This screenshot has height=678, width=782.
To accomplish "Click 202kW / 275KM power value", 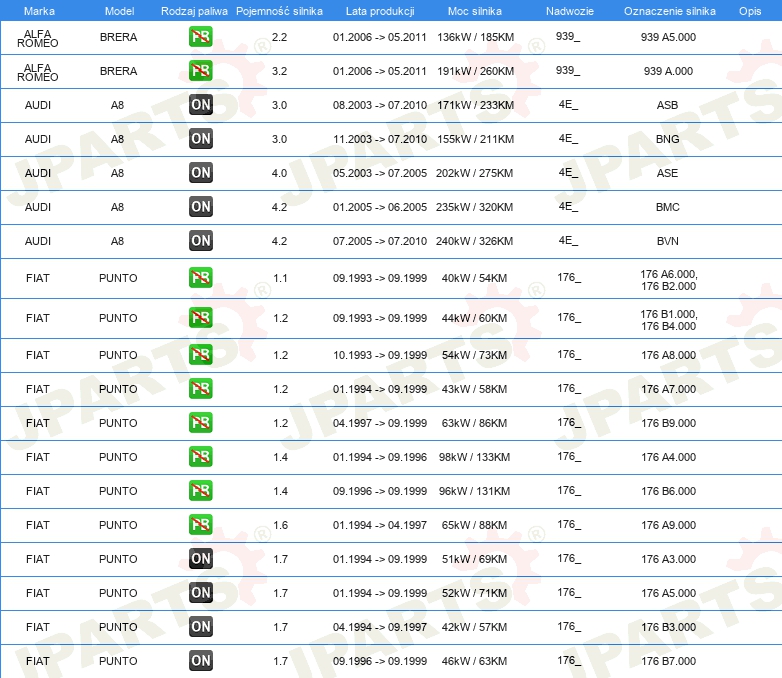I will coord(474,173).
